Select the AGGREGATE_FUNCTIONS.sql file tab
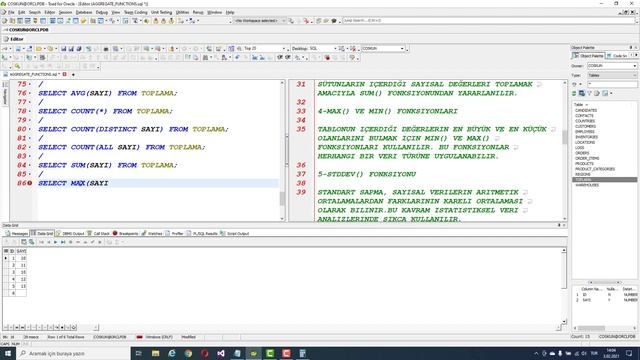 pos(33,75)
